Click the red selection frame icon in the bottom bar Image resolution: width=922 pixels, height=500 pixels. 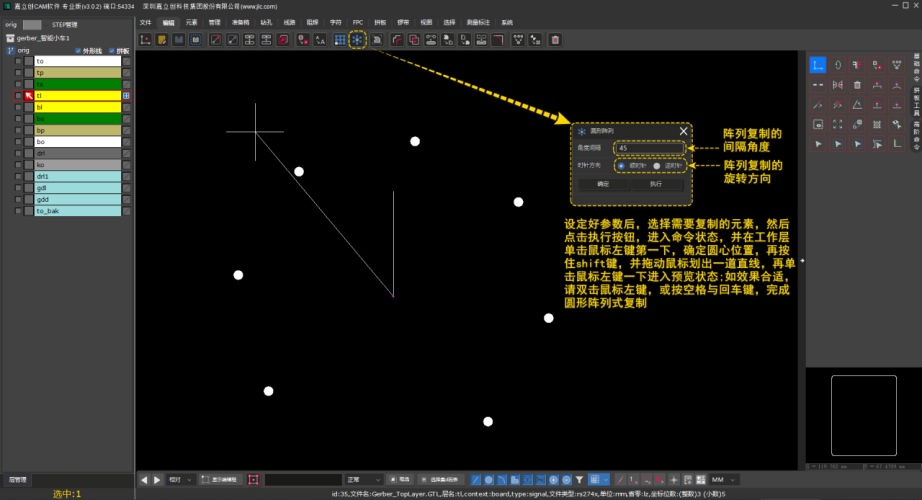click(x=253, y=480)
